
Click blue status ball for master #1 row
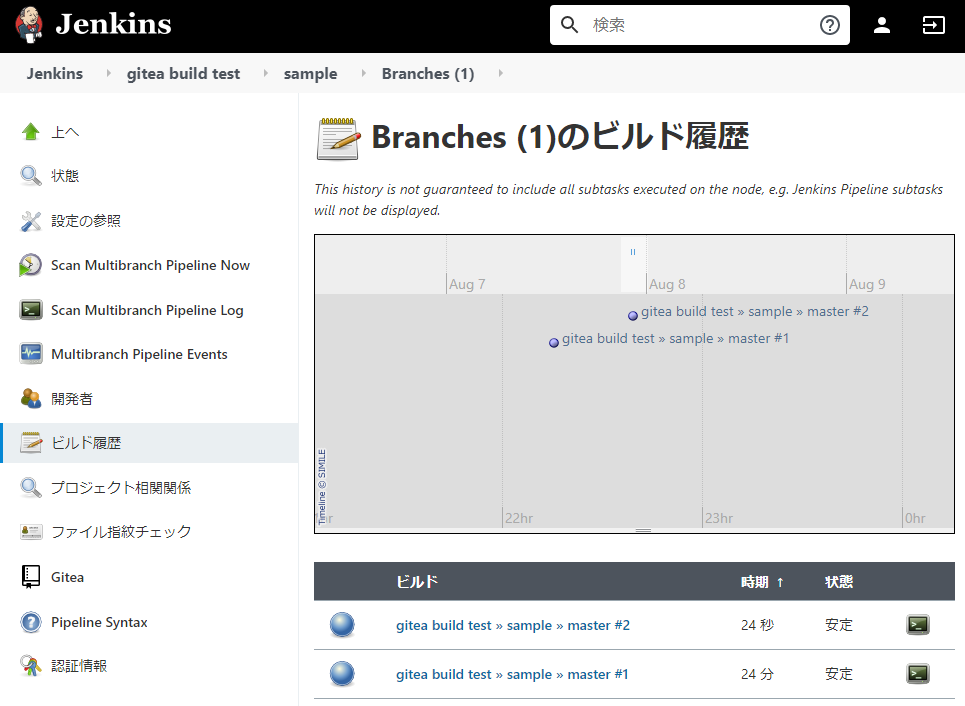point(342,673)
